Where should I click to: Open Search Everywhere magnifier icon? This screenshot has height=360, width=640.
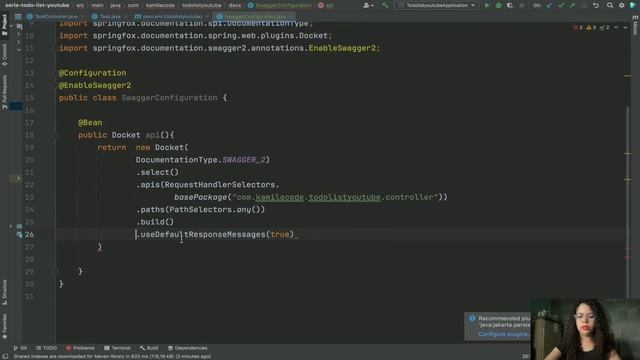pyautogui.click(x=609, y=5)
